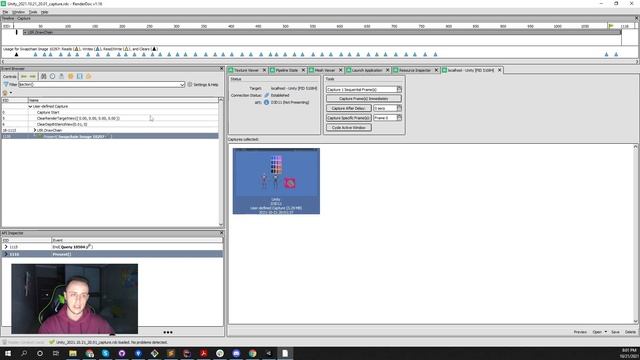Select the ClearDepthStencilView event row
This screenshot has width=640, height=360.
[x=110, y=124]
